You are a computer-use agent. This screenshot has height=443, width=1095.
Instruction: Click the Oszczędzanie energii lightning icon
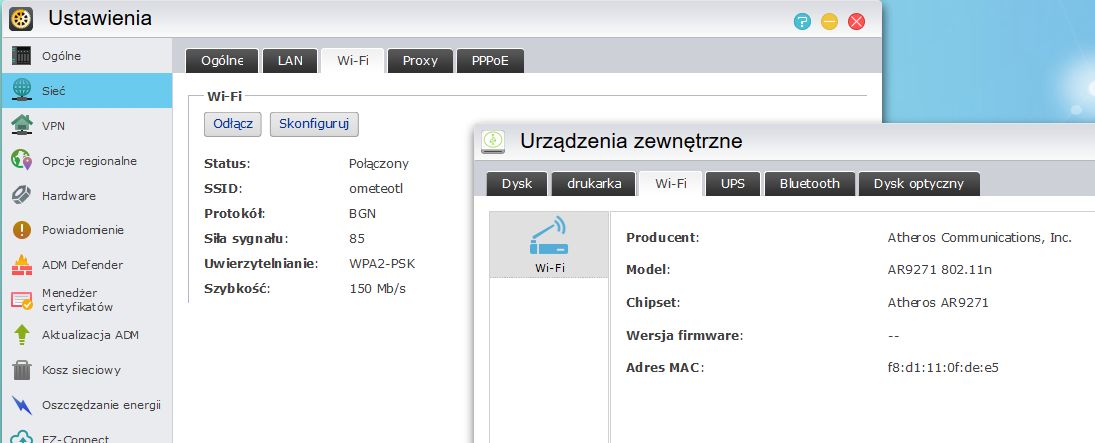22,405
